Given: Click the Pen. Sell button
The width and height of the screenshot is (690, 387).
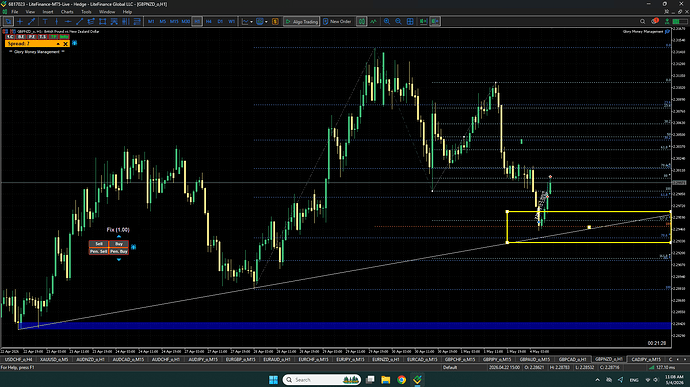Looking at the screenshot, I should [x=99, y=251].
